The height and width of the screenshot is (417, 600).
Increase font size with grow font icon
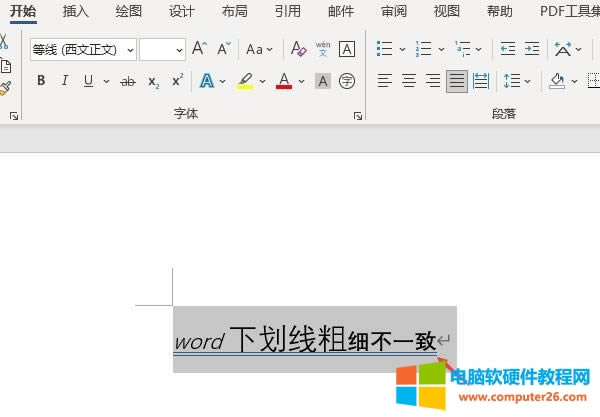[x=199, y=49]
